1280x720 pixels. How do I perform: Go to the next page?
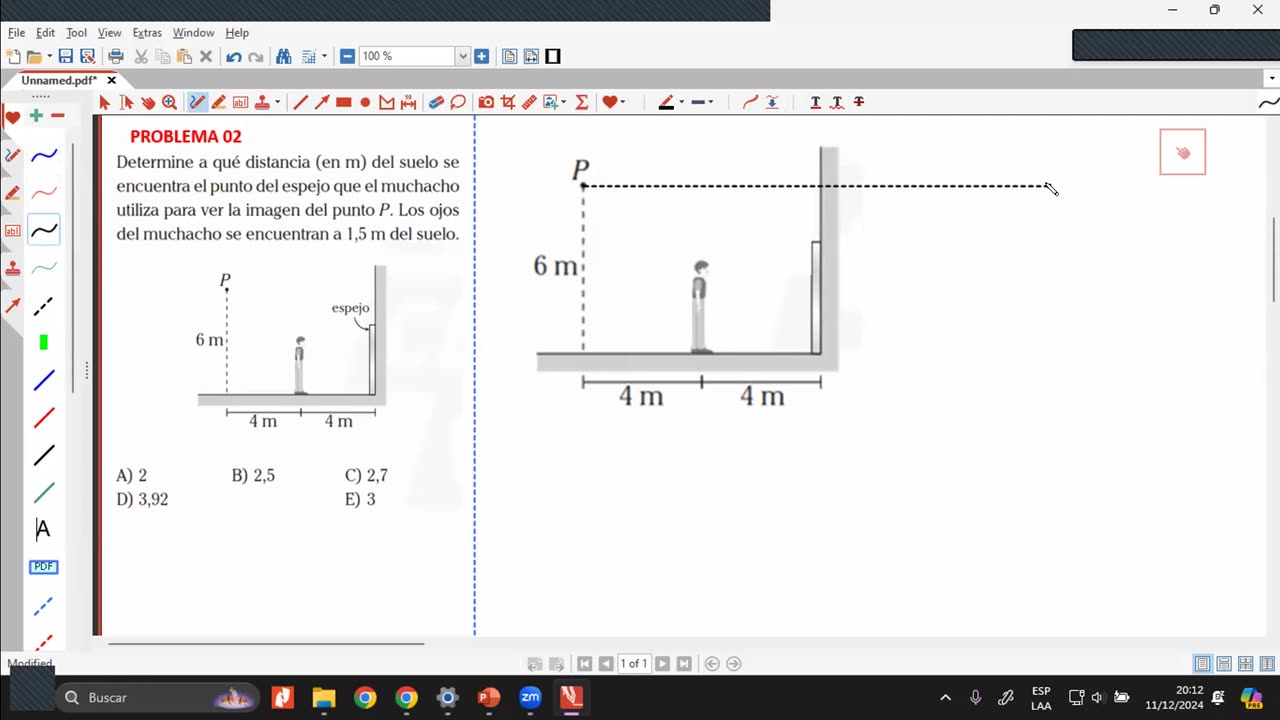[x=662, y=664]
